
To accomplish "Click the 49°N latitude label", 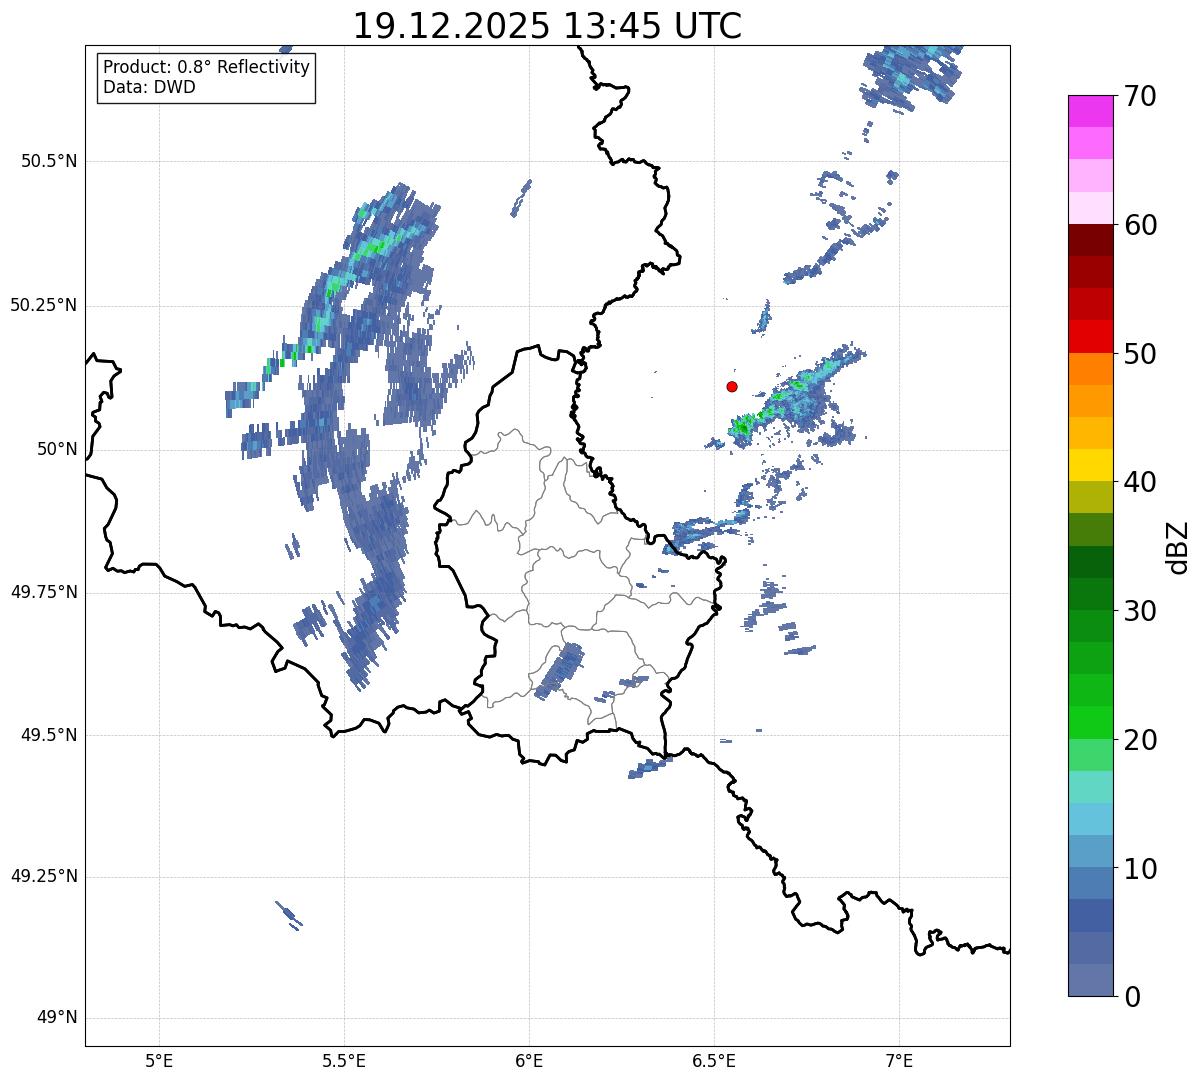I will (57, 1018).
